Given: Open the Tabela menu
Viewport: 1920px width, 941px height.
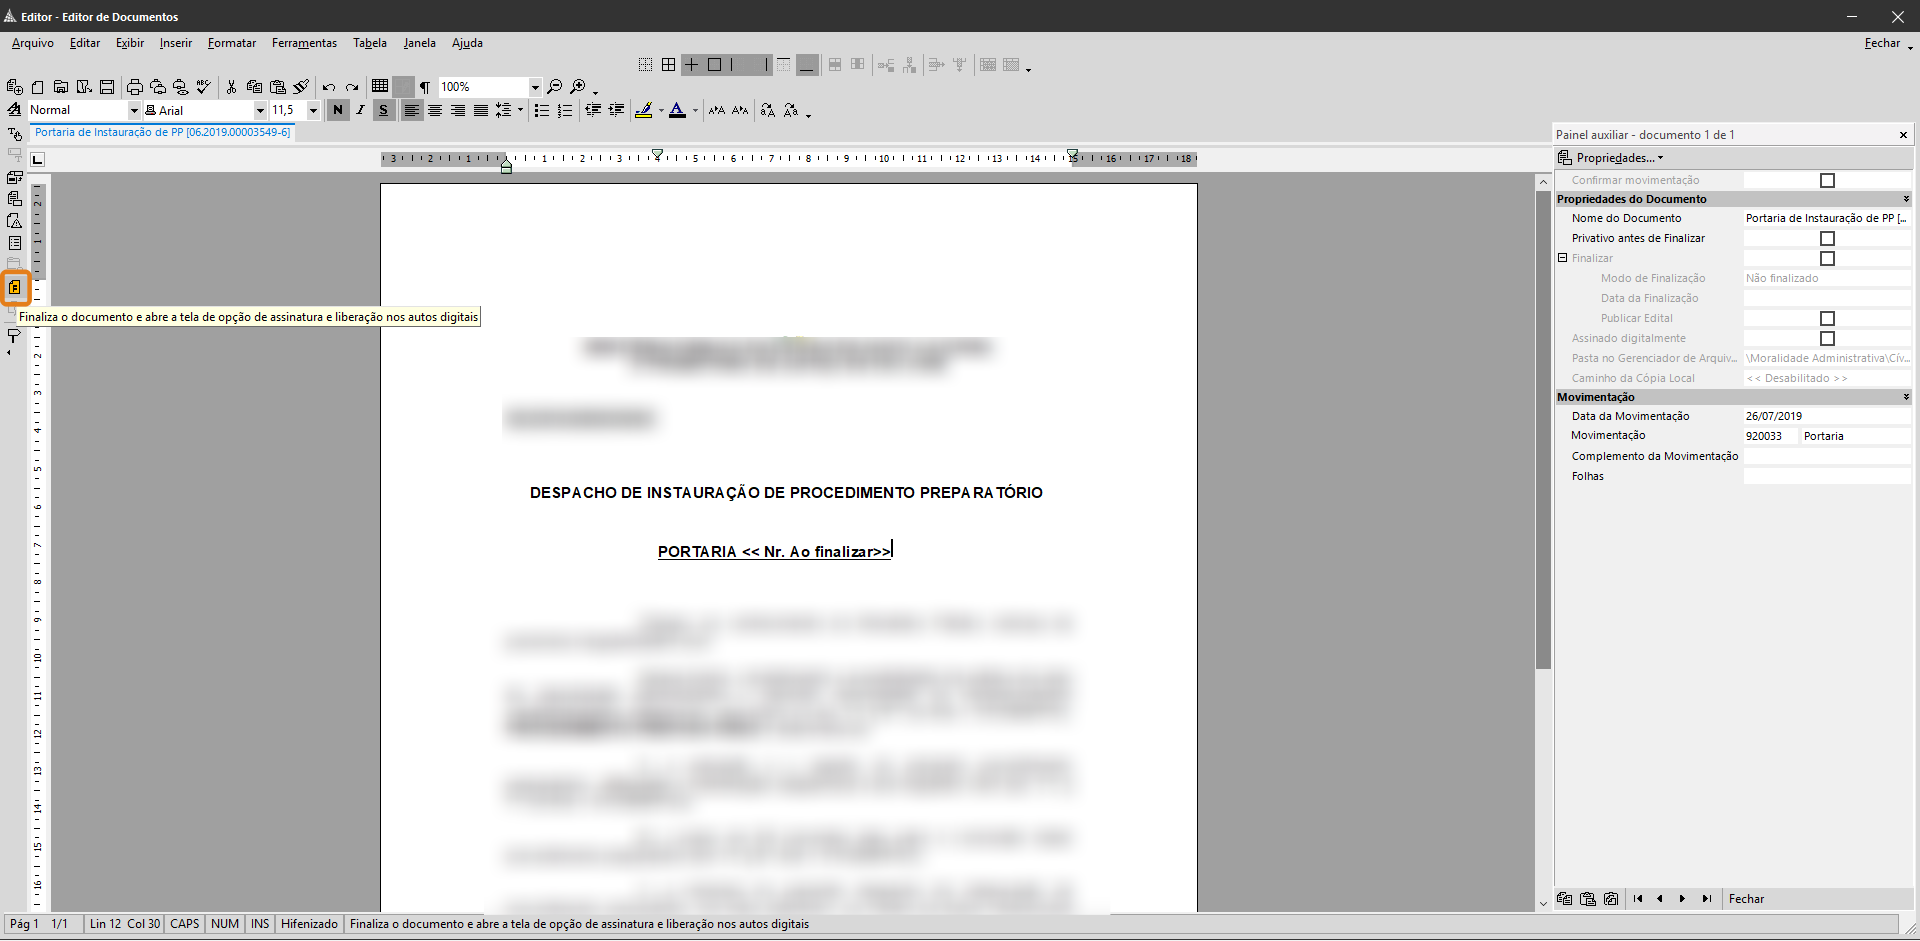Looking at the screenshot, I should point(369,43).
